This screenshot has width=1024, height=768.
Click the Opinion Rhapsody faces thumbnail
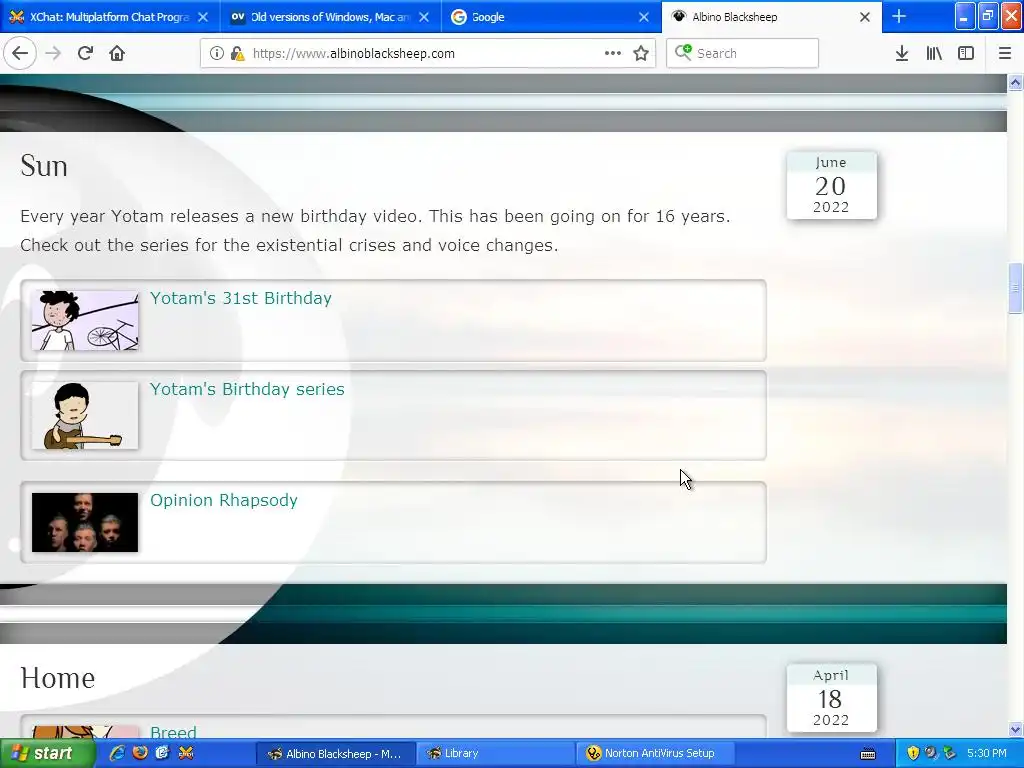coord(85,522)
